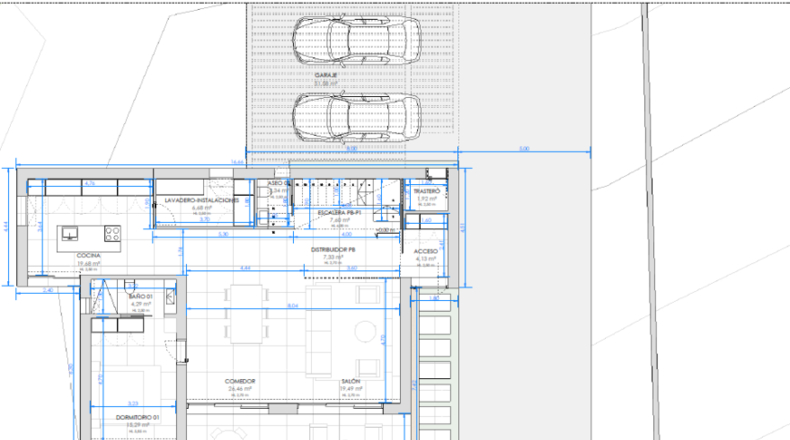The height and width of the screenshot is (440, 790).
Task: Click the 2.40 dimension below the kitchen
Action: pos(48,291)
